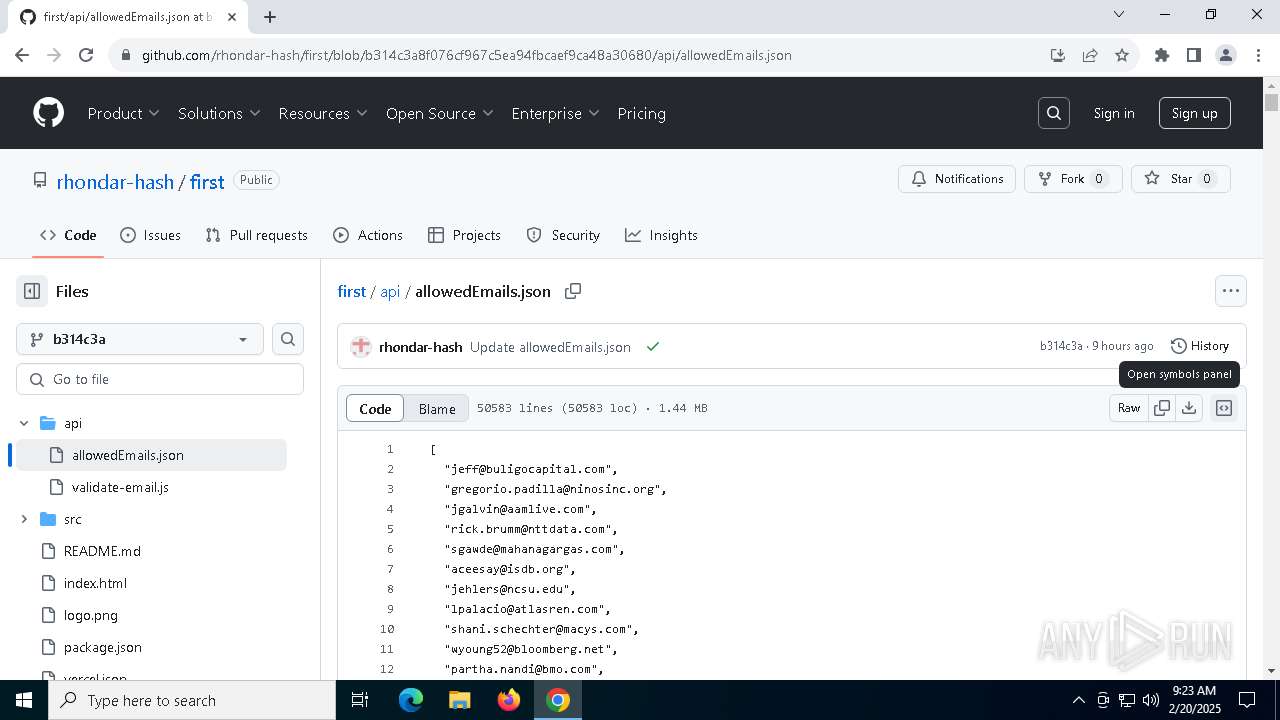Click the Sign up button
Viewport: 1280px width, 720px height.
tap(1195, 113)
